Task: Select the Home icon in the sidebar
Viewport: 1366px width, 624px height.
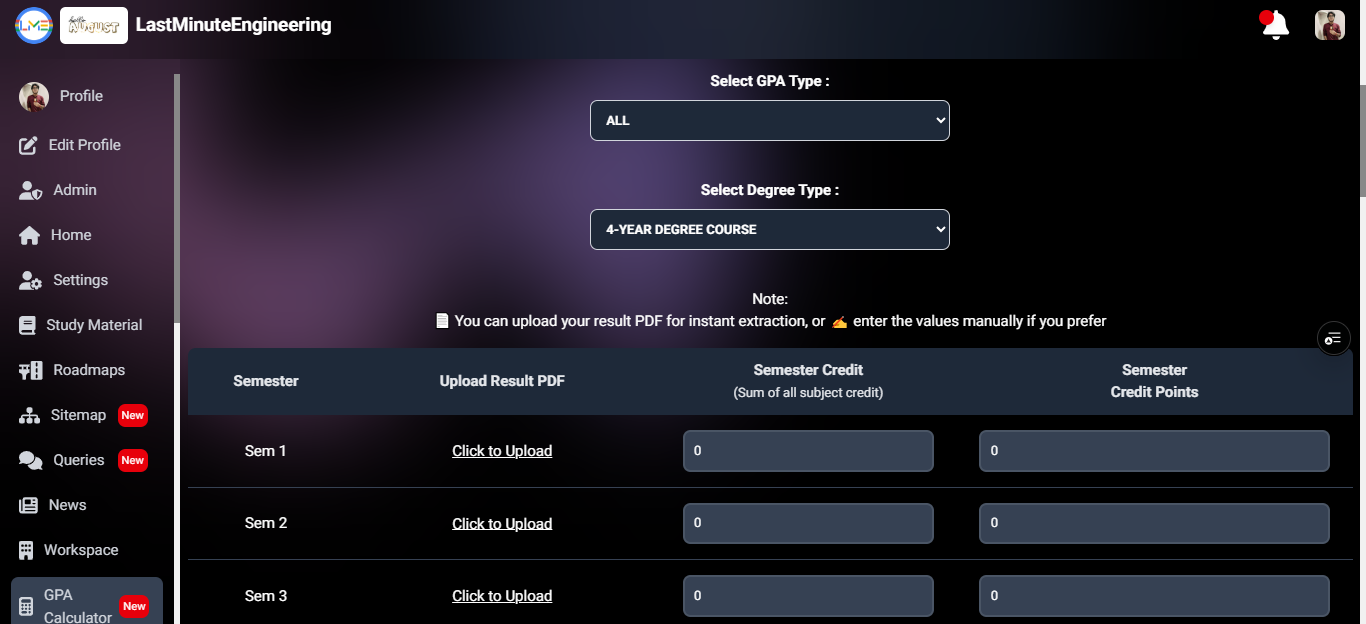Action: pyautogui.click(x=70, y=234)
